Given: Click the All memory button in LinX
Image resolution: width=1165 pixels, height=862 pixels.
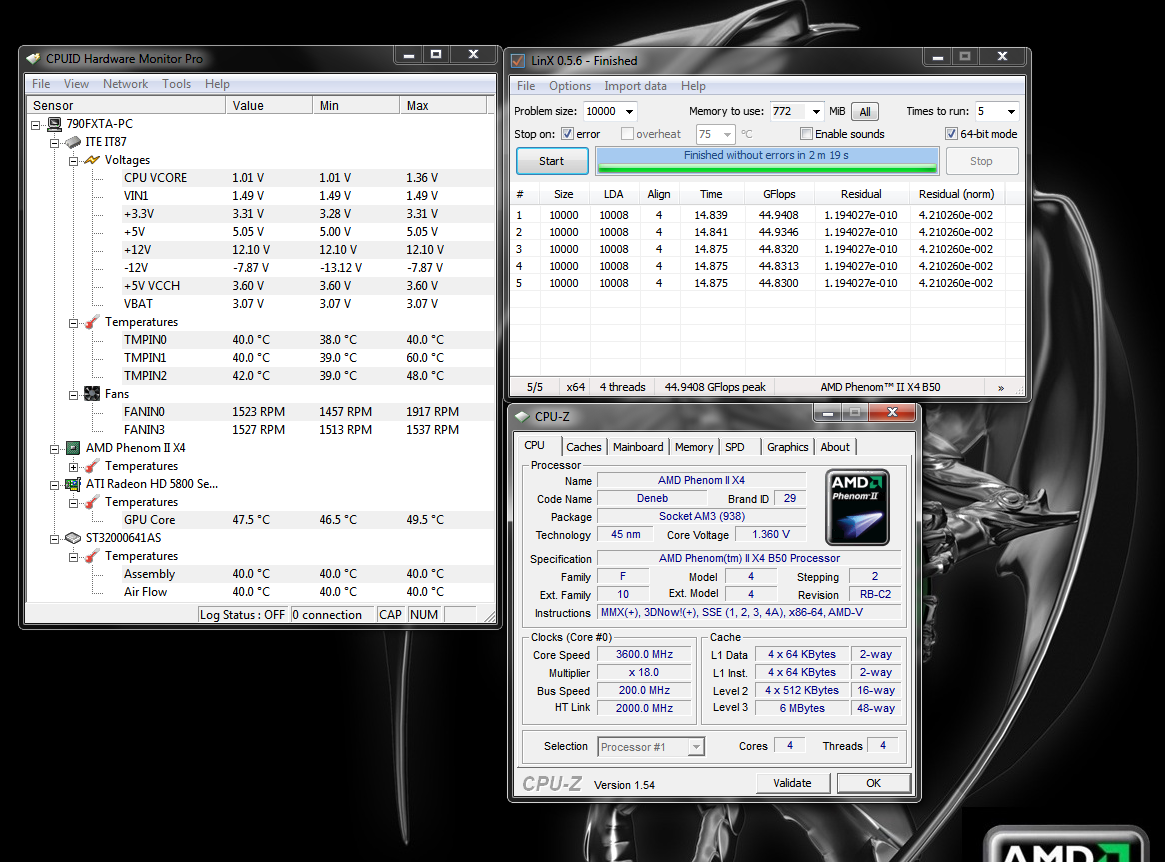Looking at the screenshot, I should (865, 111).
